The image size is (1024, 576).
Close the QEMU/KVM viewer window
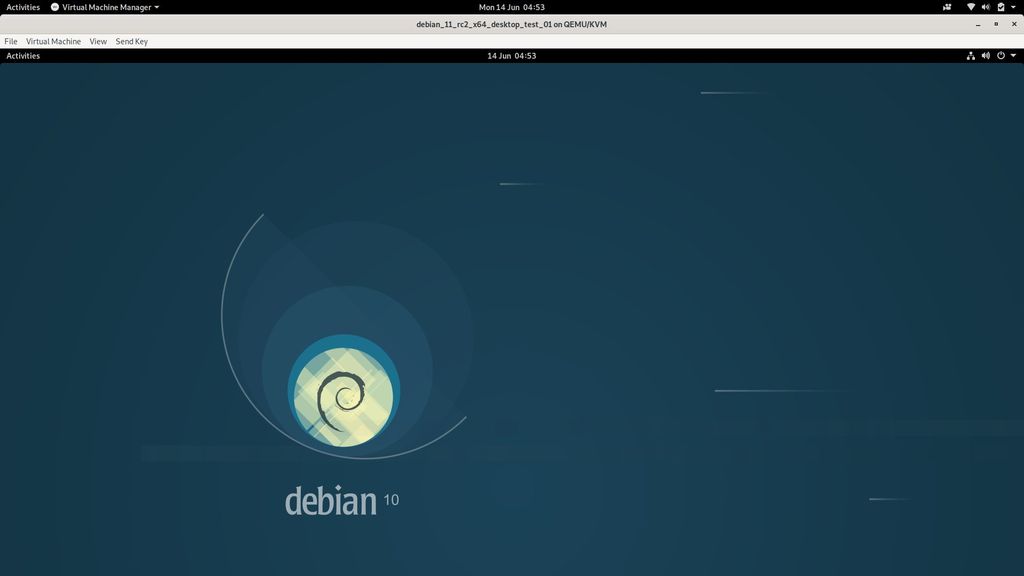click(1014, 24)
